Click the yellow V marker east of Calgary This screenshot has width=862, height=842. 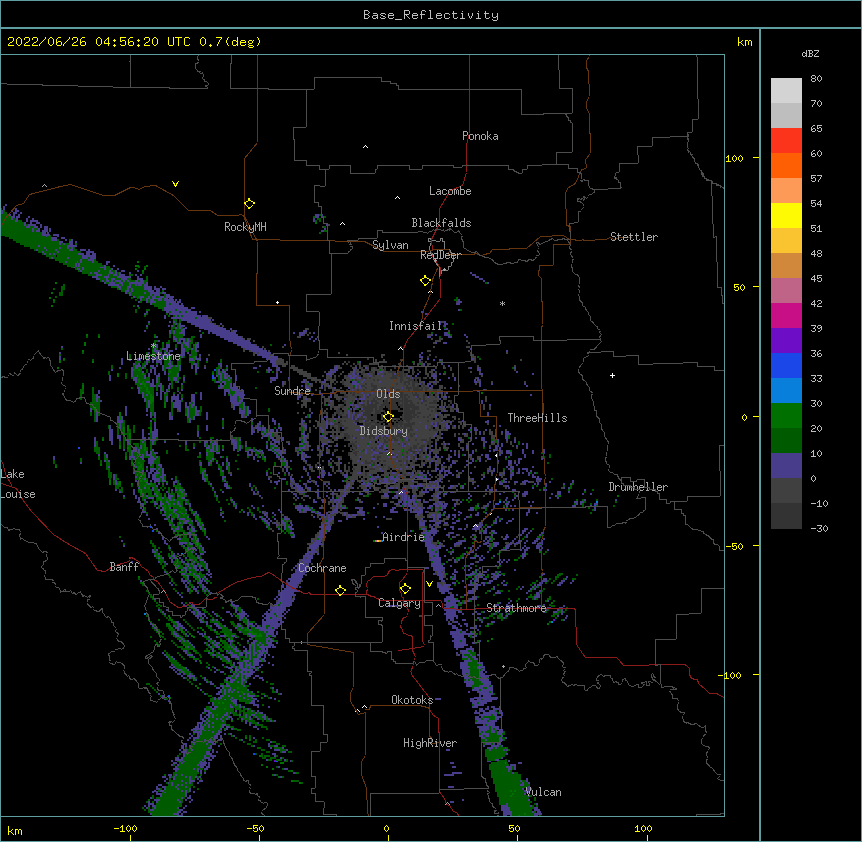429,584
